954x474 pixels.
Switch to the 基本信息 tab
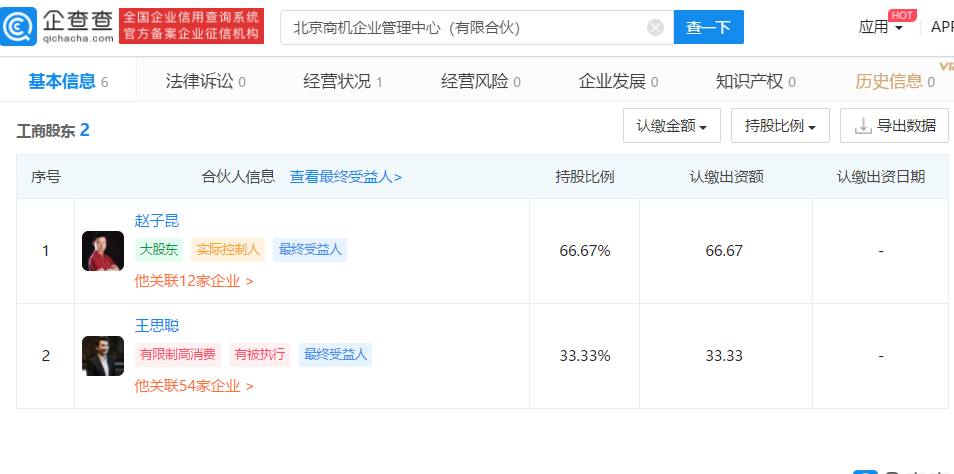click(x=68, y=81)
